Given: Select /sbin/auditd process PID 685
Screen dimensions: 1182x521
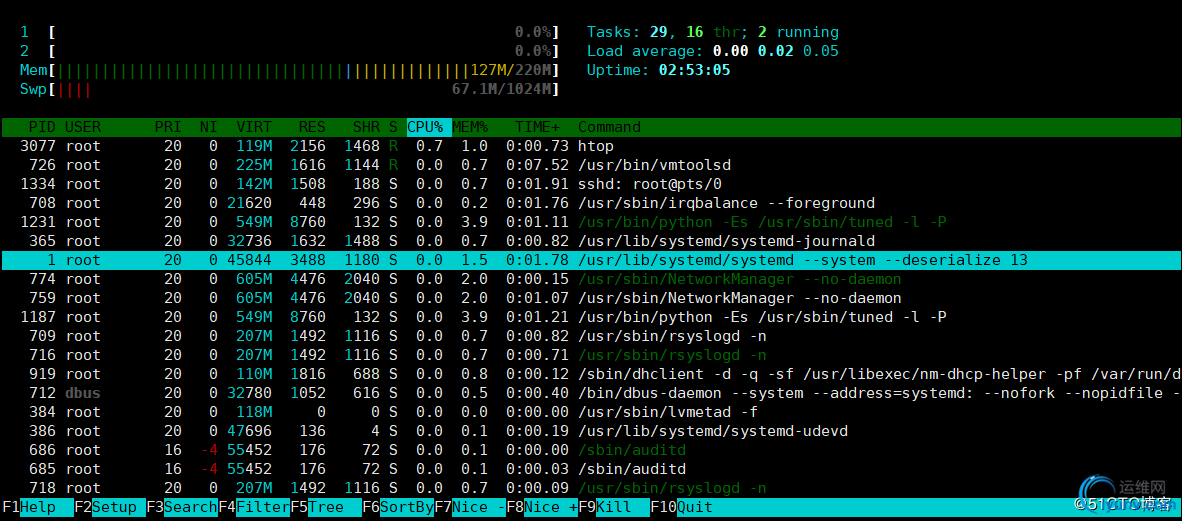Looking at the screenshot, I should click(591, 469).
